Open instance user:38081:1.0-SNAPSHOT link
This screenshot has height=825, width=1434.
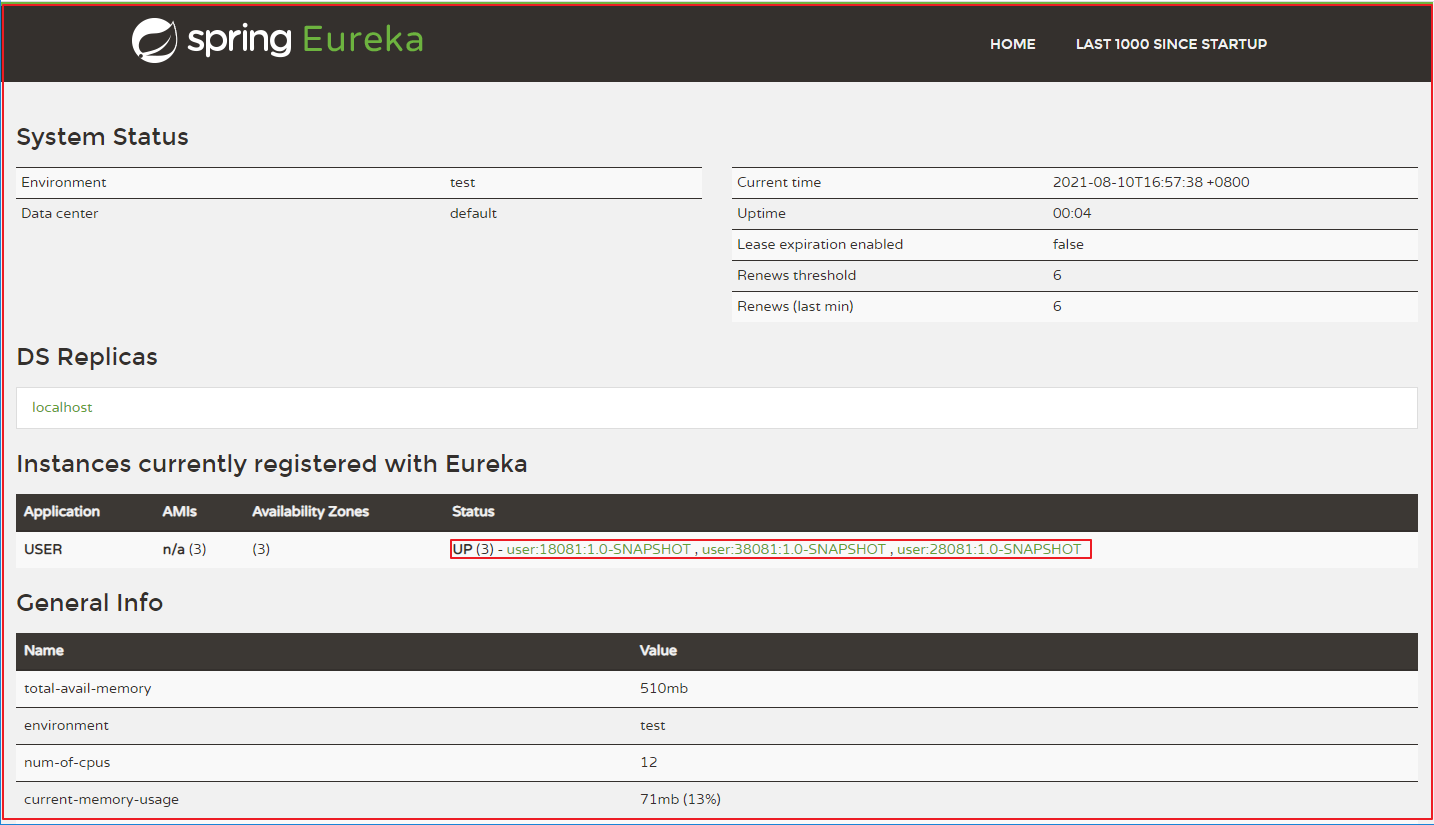point(793,550)
